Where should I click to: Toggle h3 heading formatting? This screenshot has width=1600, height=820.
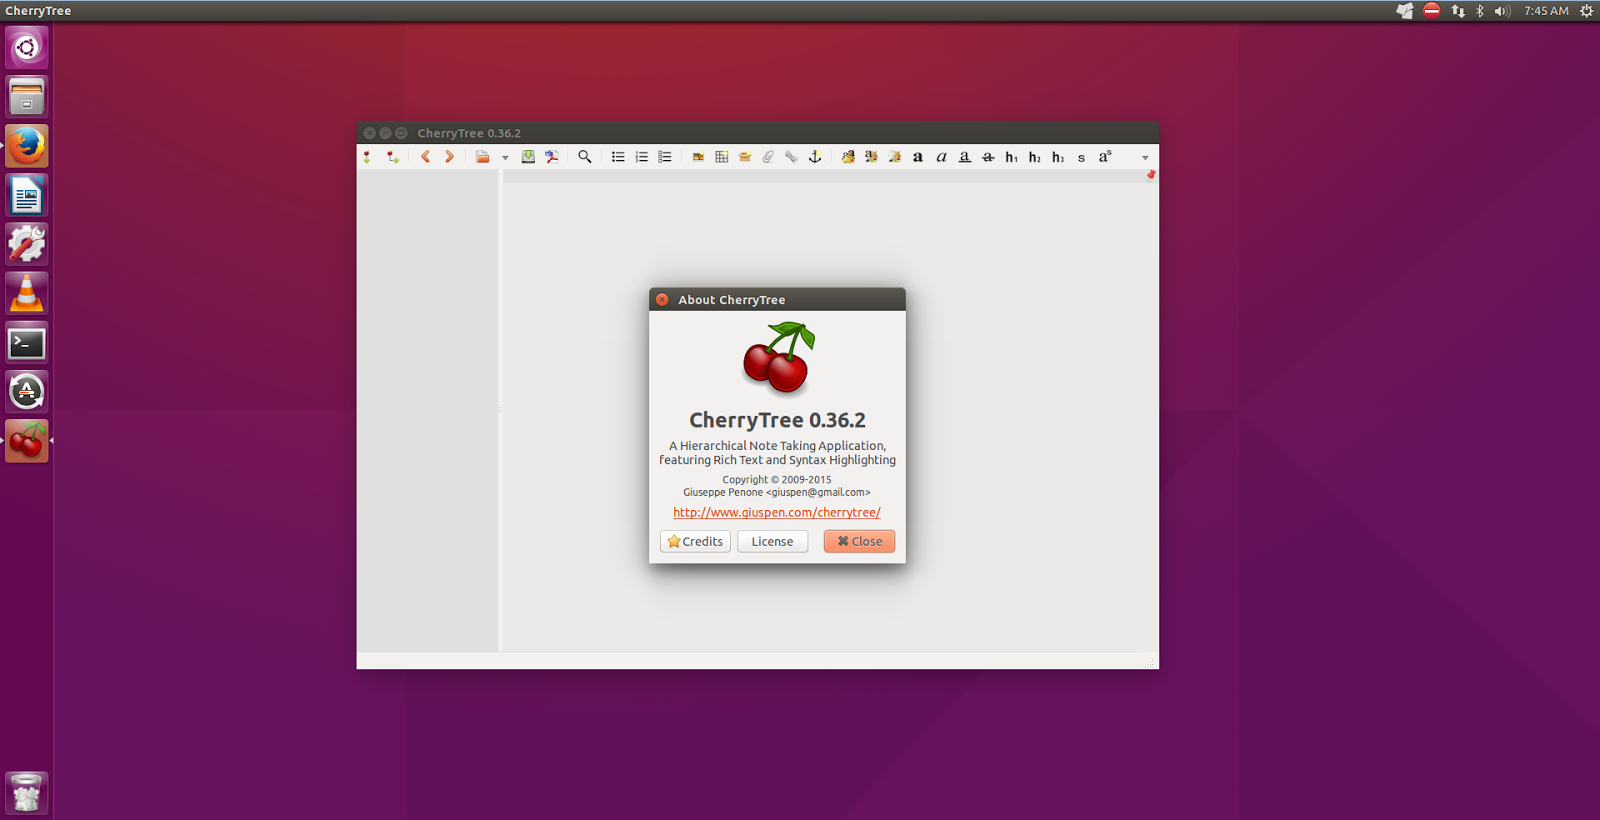1058,157
